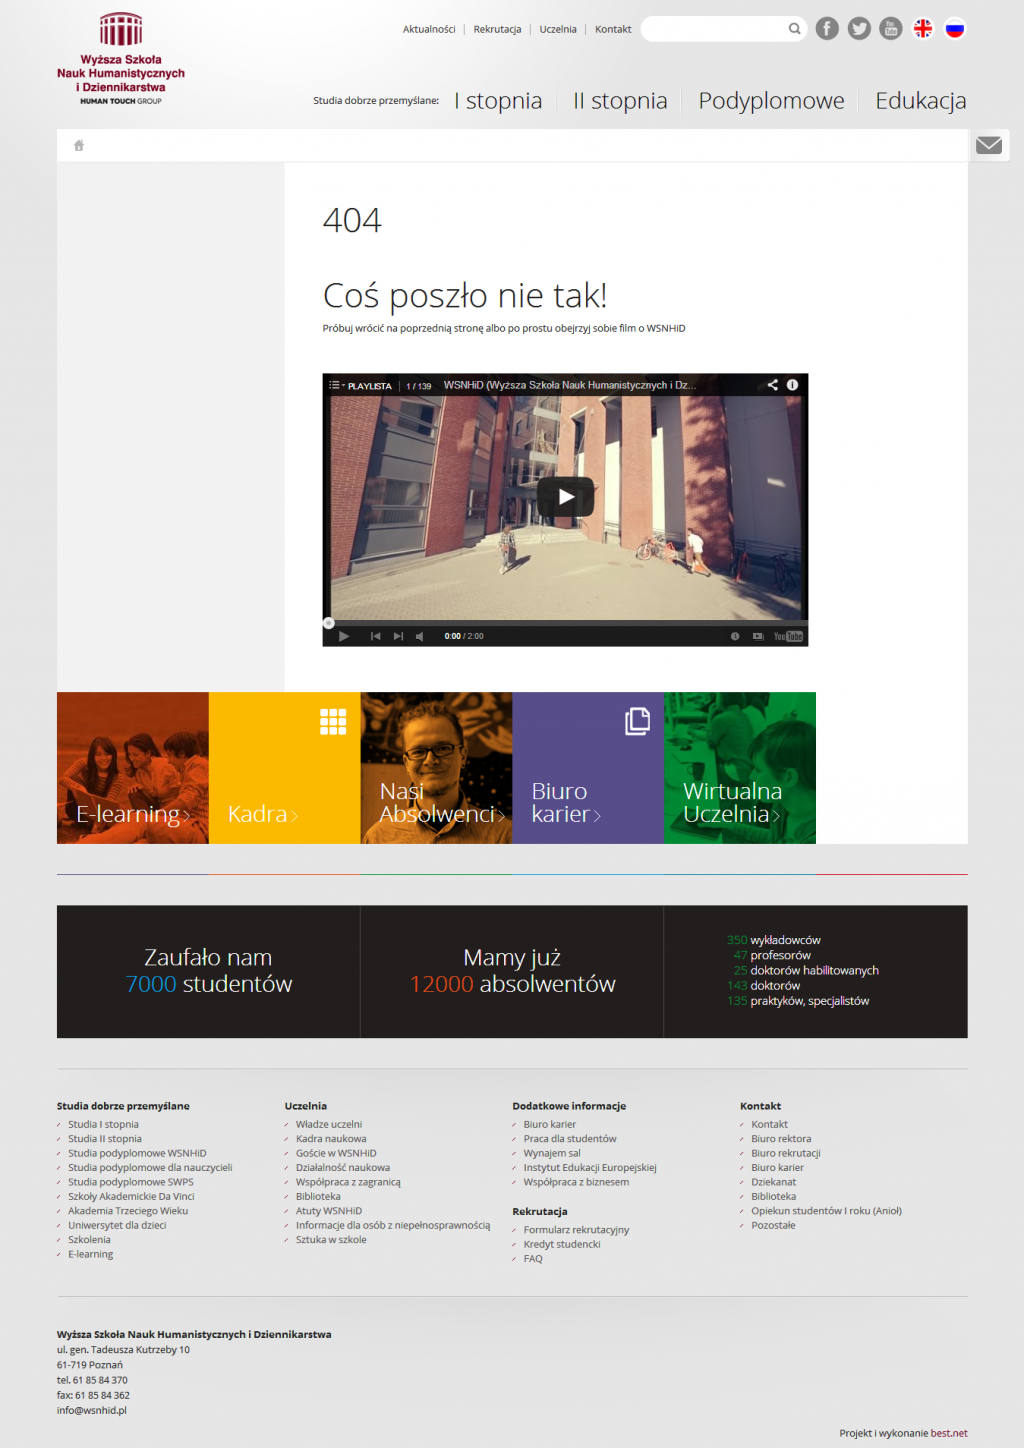Open the Facebook page icon
This screenshot has height=1448, width=1024.
tap(826, 29)
